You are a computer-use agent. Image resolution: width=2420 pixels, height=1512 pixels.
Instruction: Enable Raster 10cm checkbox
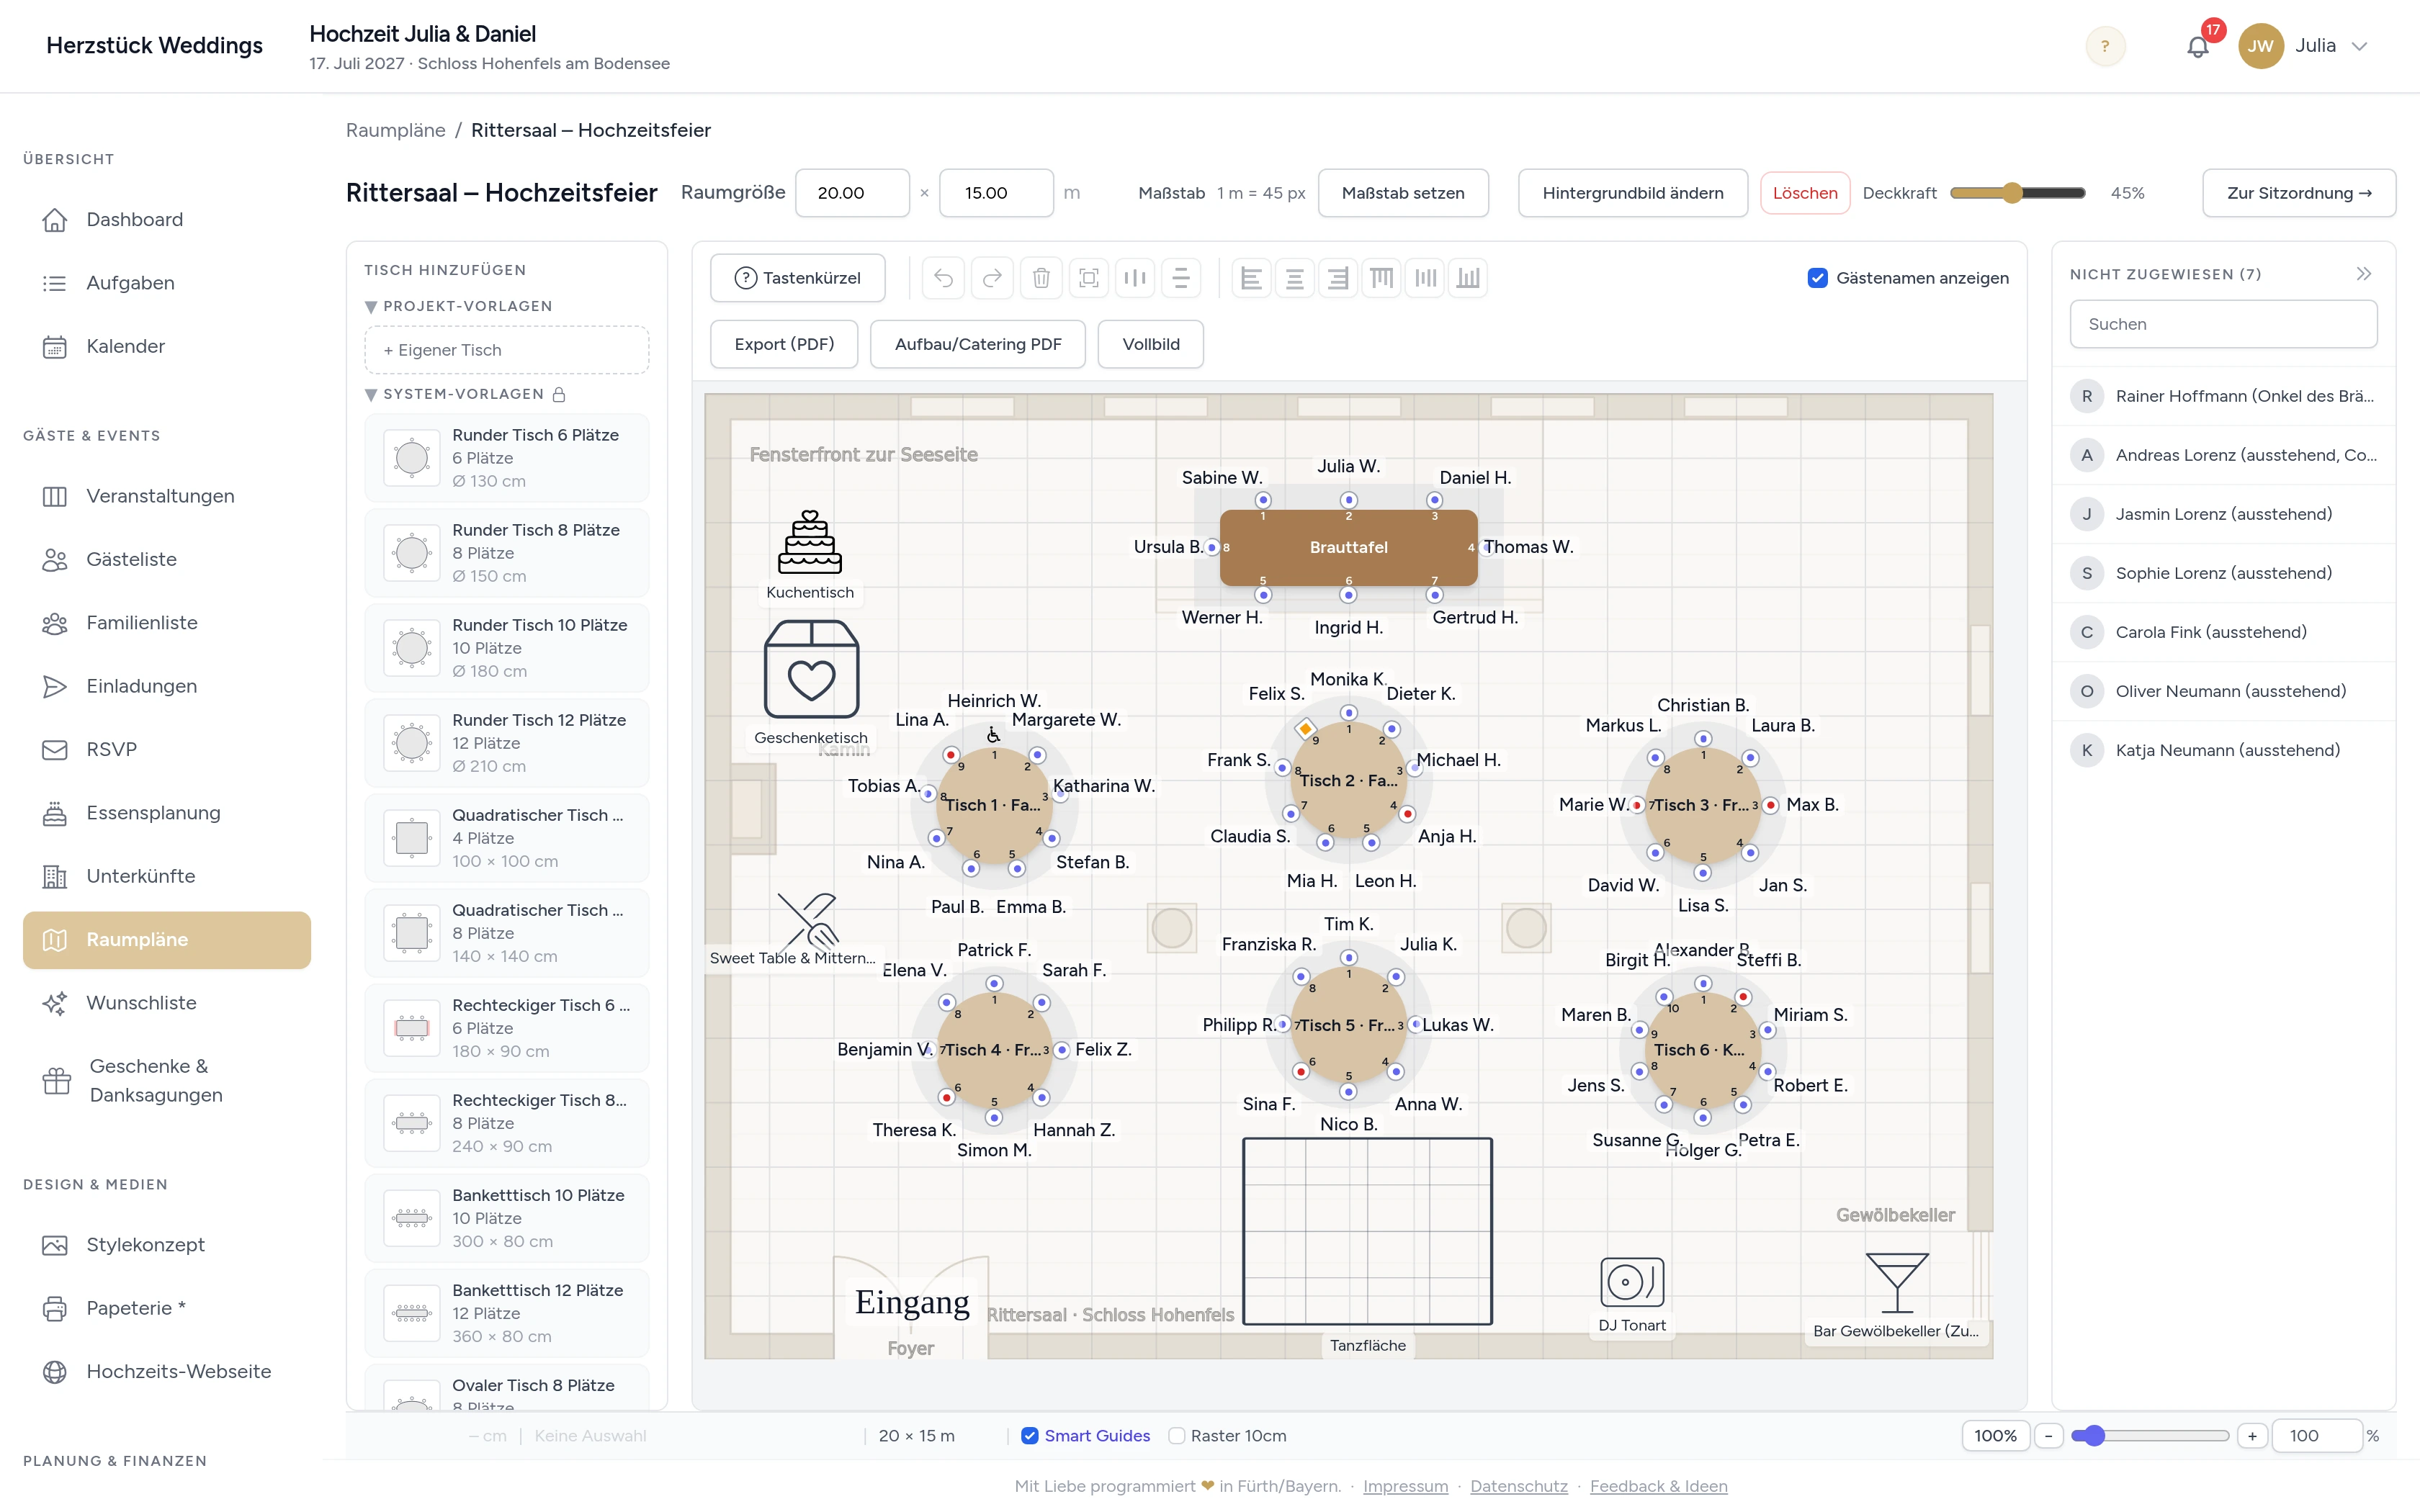click(x=1177, y=1436)
